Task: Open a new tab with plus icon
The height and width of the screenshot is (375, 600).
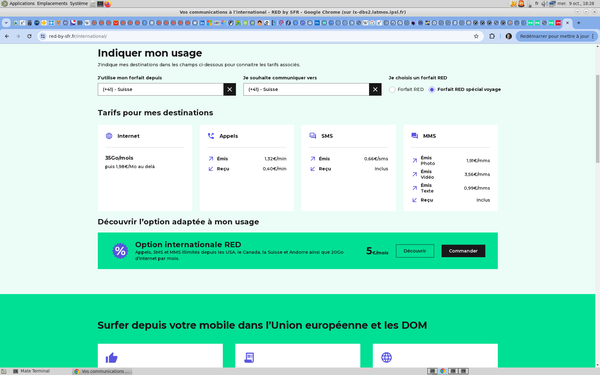Action: (x=578, y=23)
